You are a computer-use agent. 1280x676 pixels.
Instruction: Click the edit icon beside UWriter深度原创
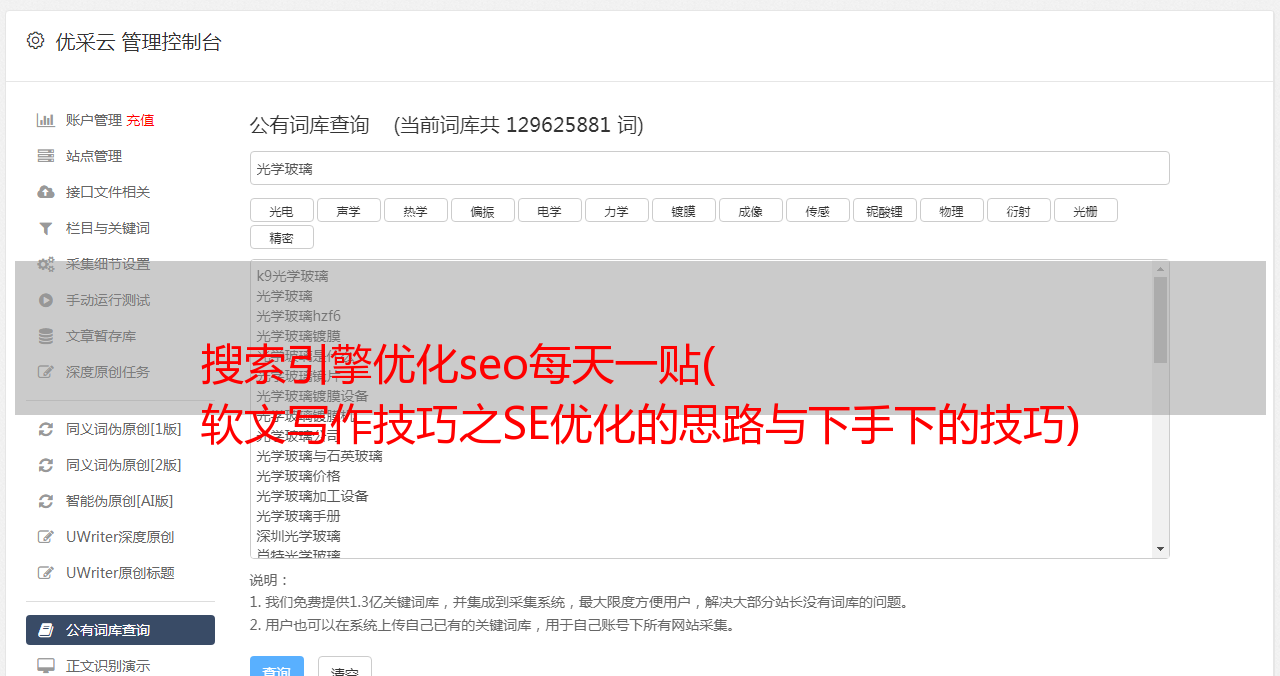[46, 537]
